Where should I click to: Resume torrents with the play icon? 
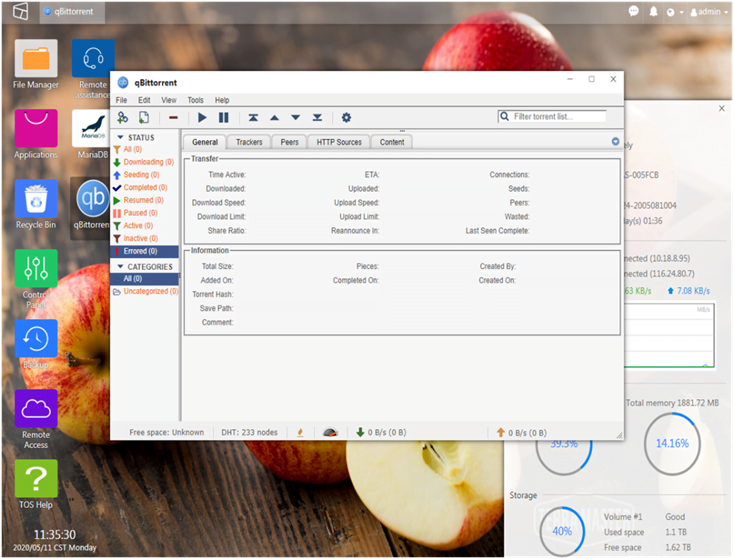(202, 118)
